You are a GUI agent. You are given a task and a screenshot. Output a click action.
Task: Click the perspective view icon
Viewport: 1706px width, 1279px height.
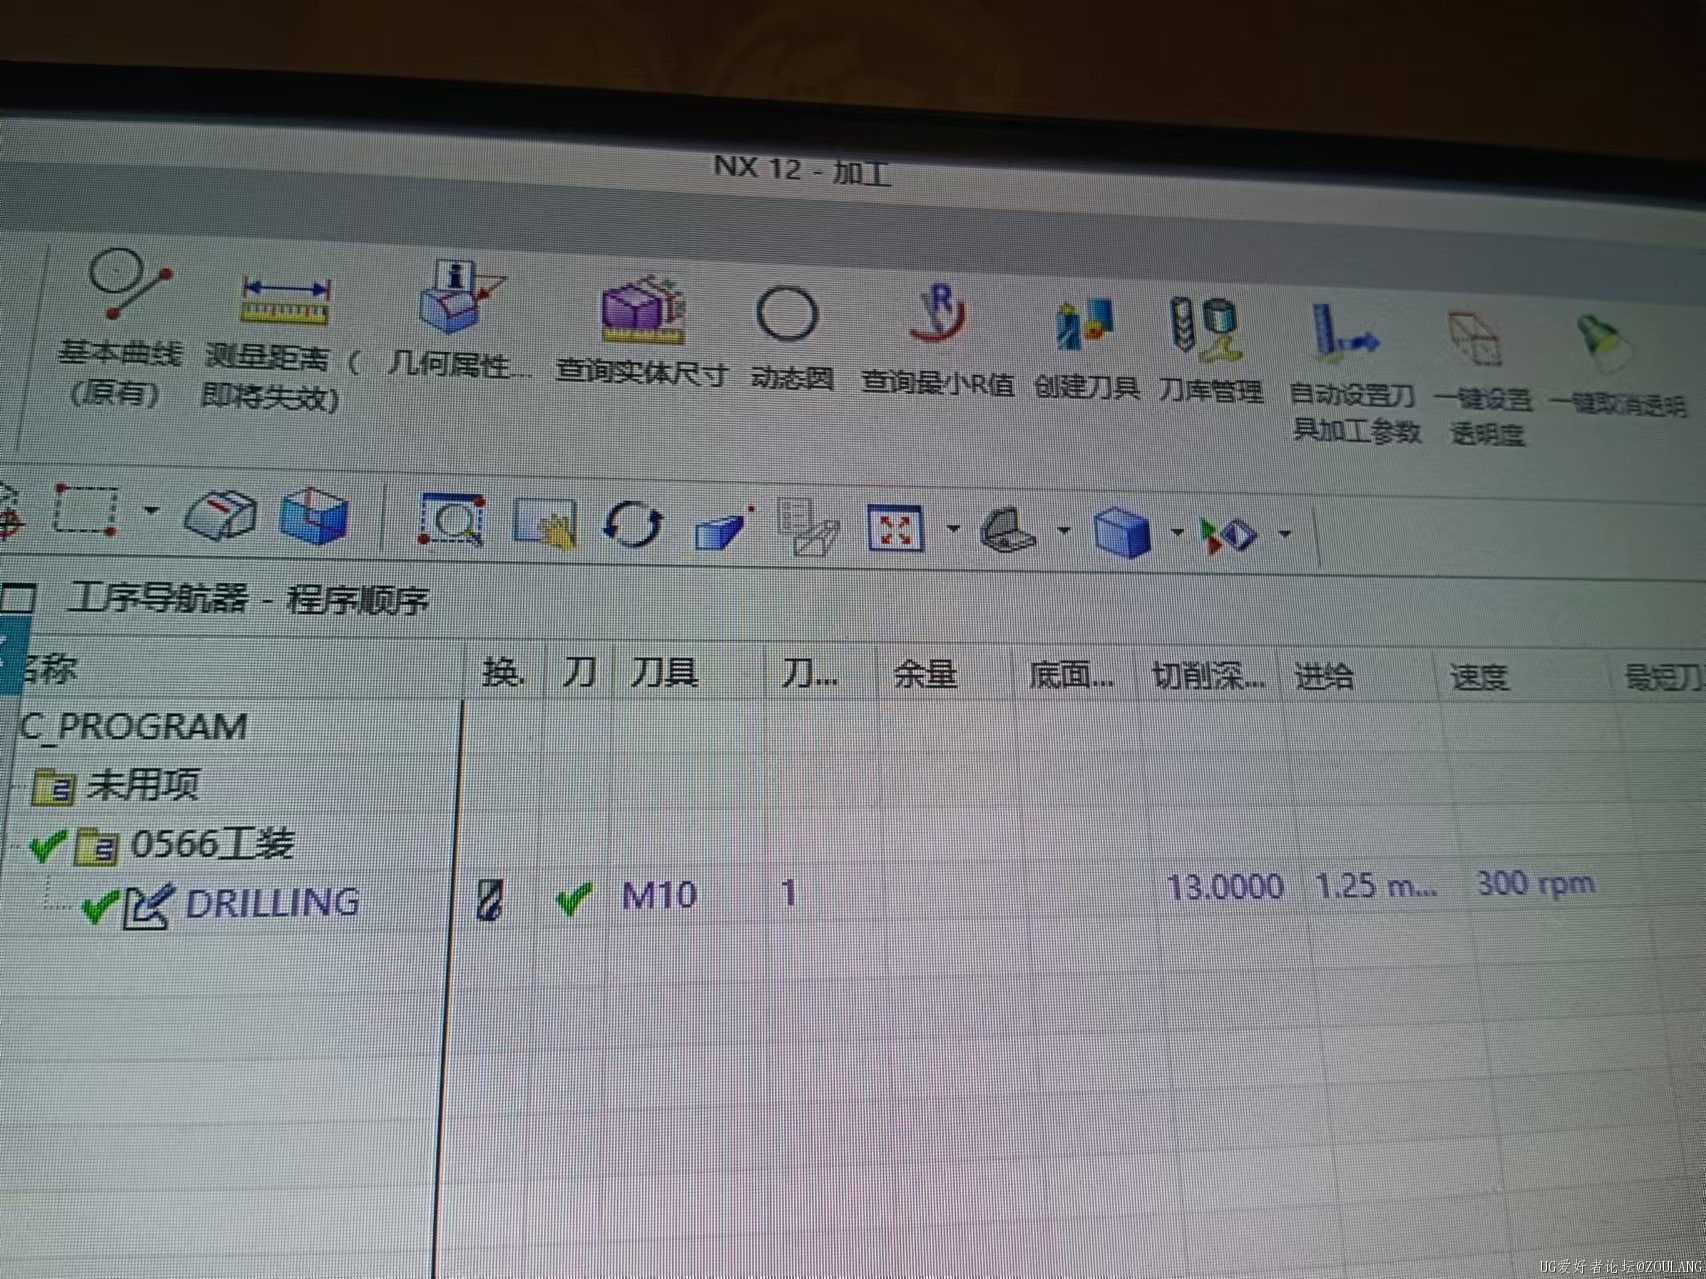[x=724, y=527]
